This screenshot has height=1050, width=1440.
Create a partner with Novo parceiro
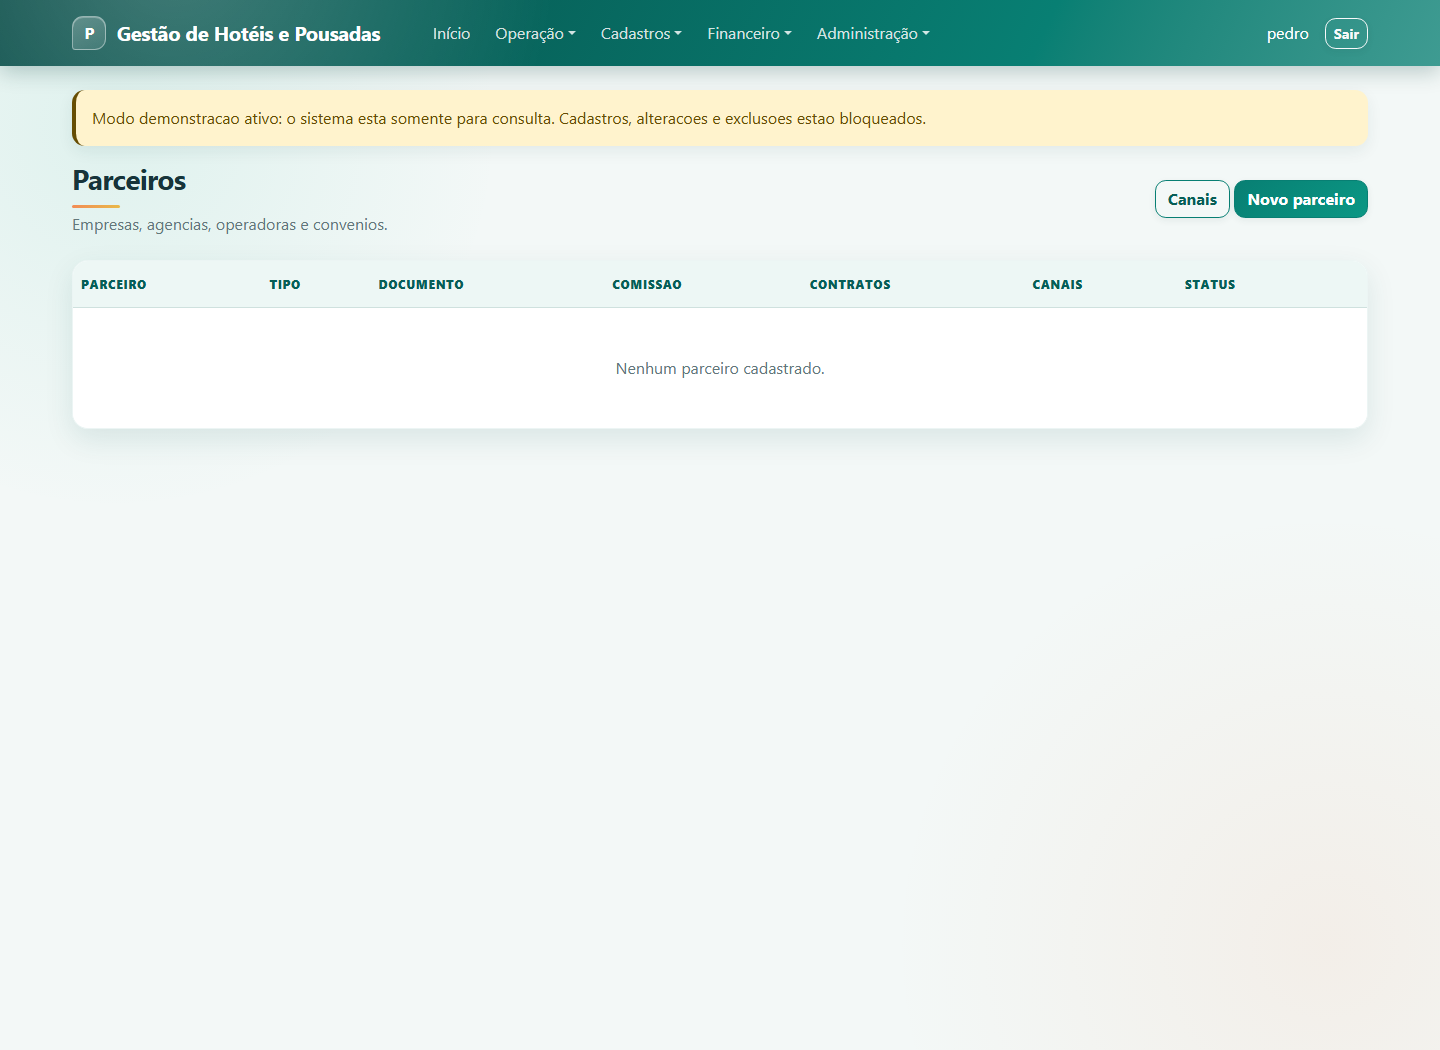click(1301, 199)
